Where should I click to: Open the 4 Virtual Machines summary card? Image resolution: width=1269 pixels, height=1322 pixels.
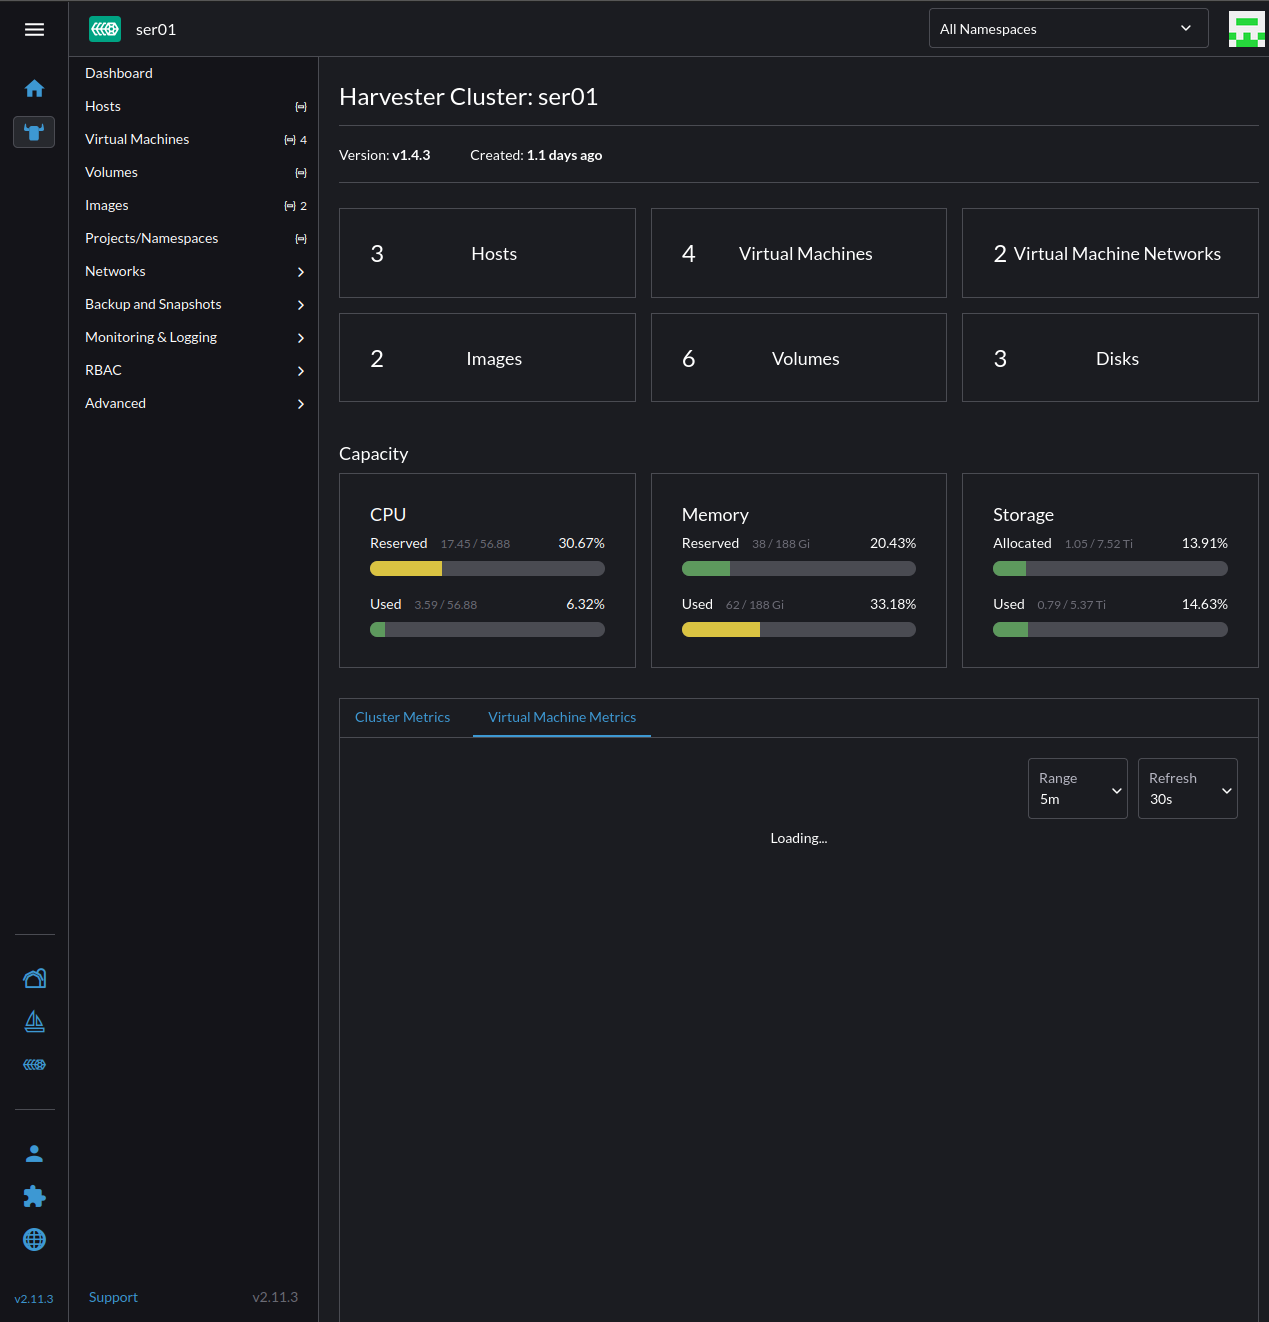pyautogui.click(x=799, y=253)
